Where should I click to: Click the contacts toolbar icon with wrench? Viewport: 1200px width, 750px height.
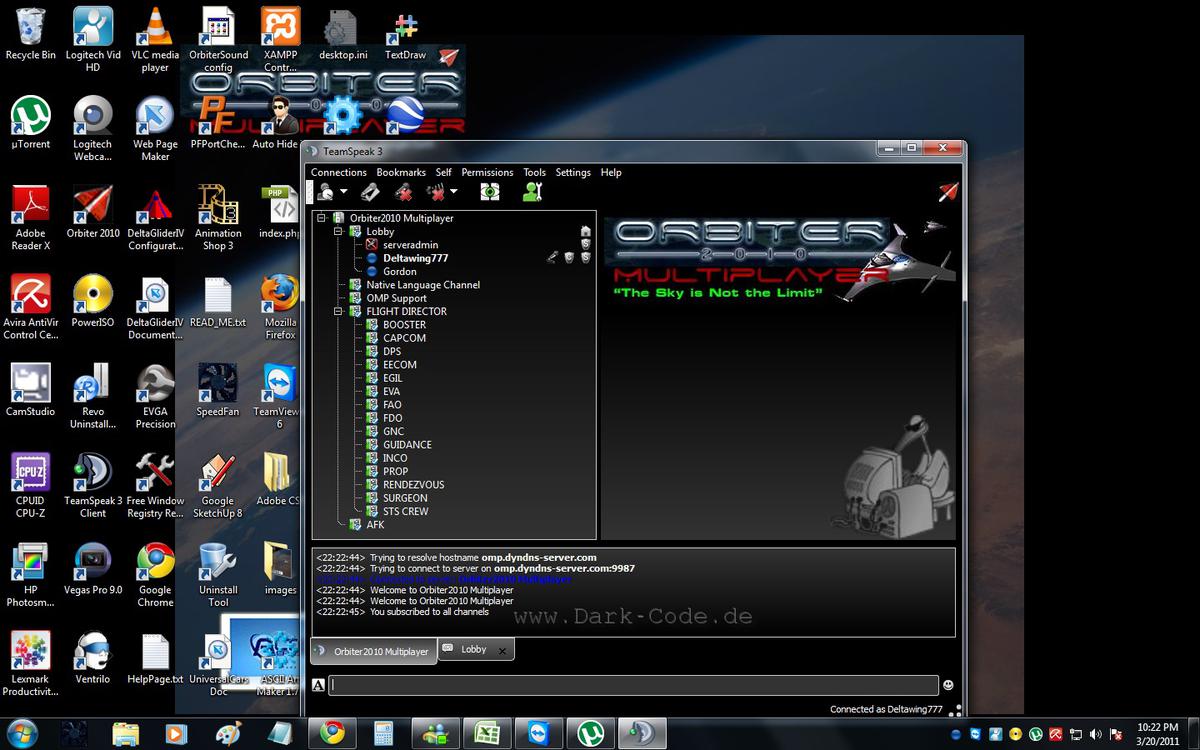coord(533,192)
